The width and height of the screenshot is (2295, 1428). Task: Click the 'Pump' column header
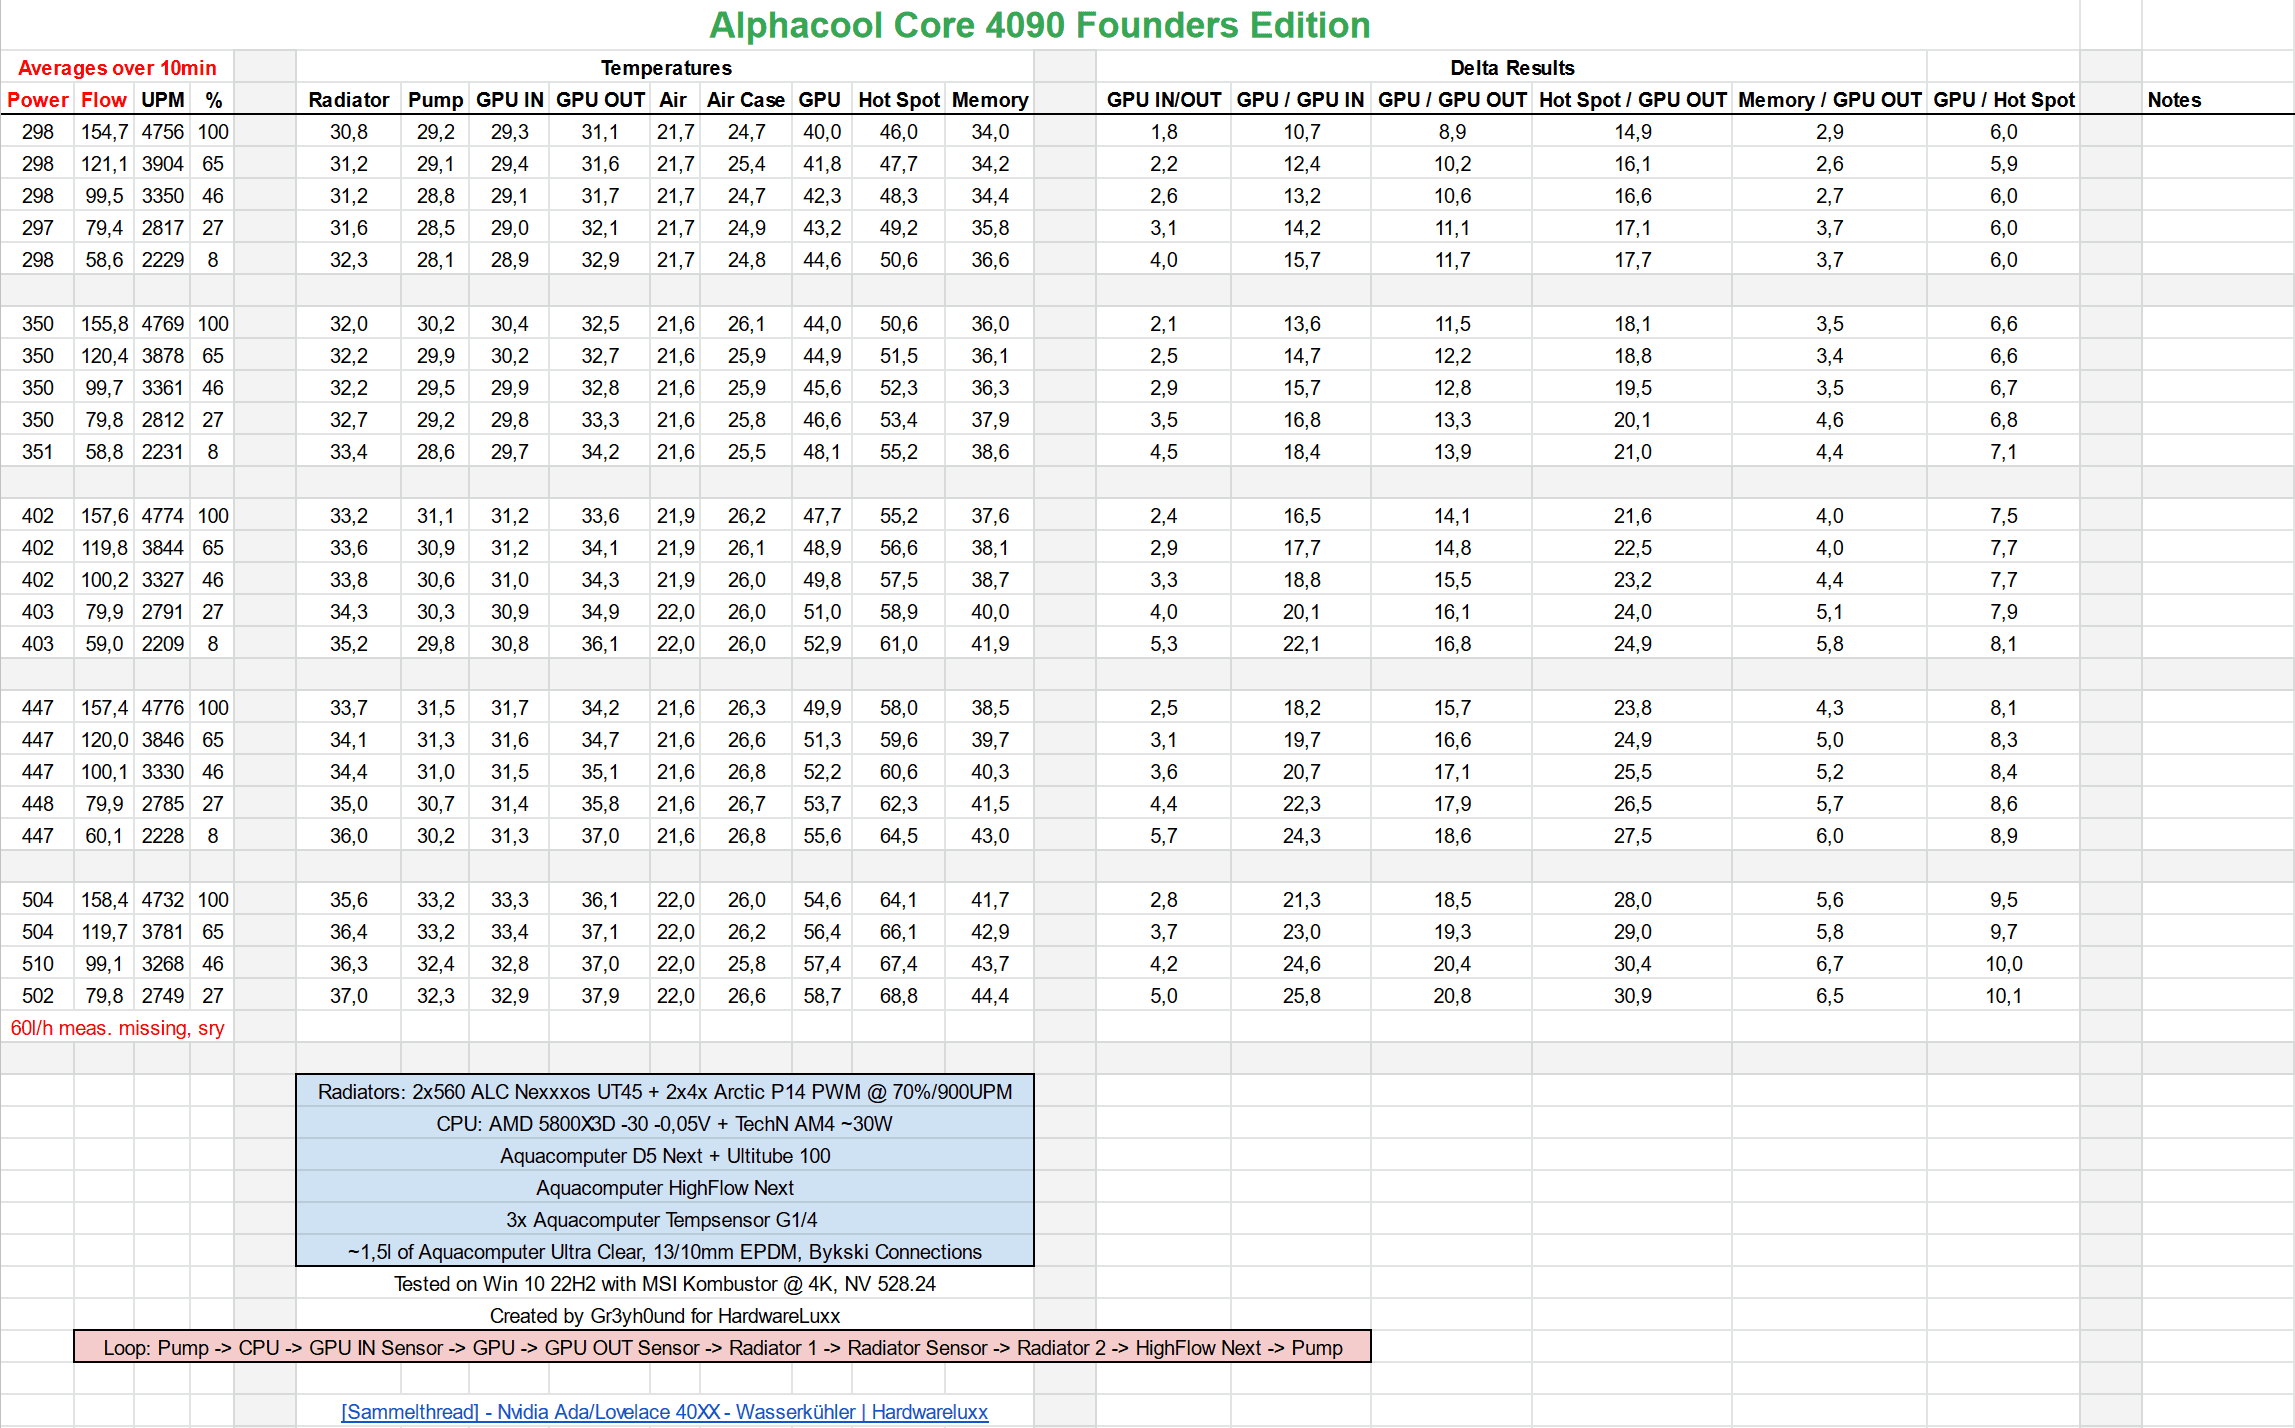[x=435, y=100]
